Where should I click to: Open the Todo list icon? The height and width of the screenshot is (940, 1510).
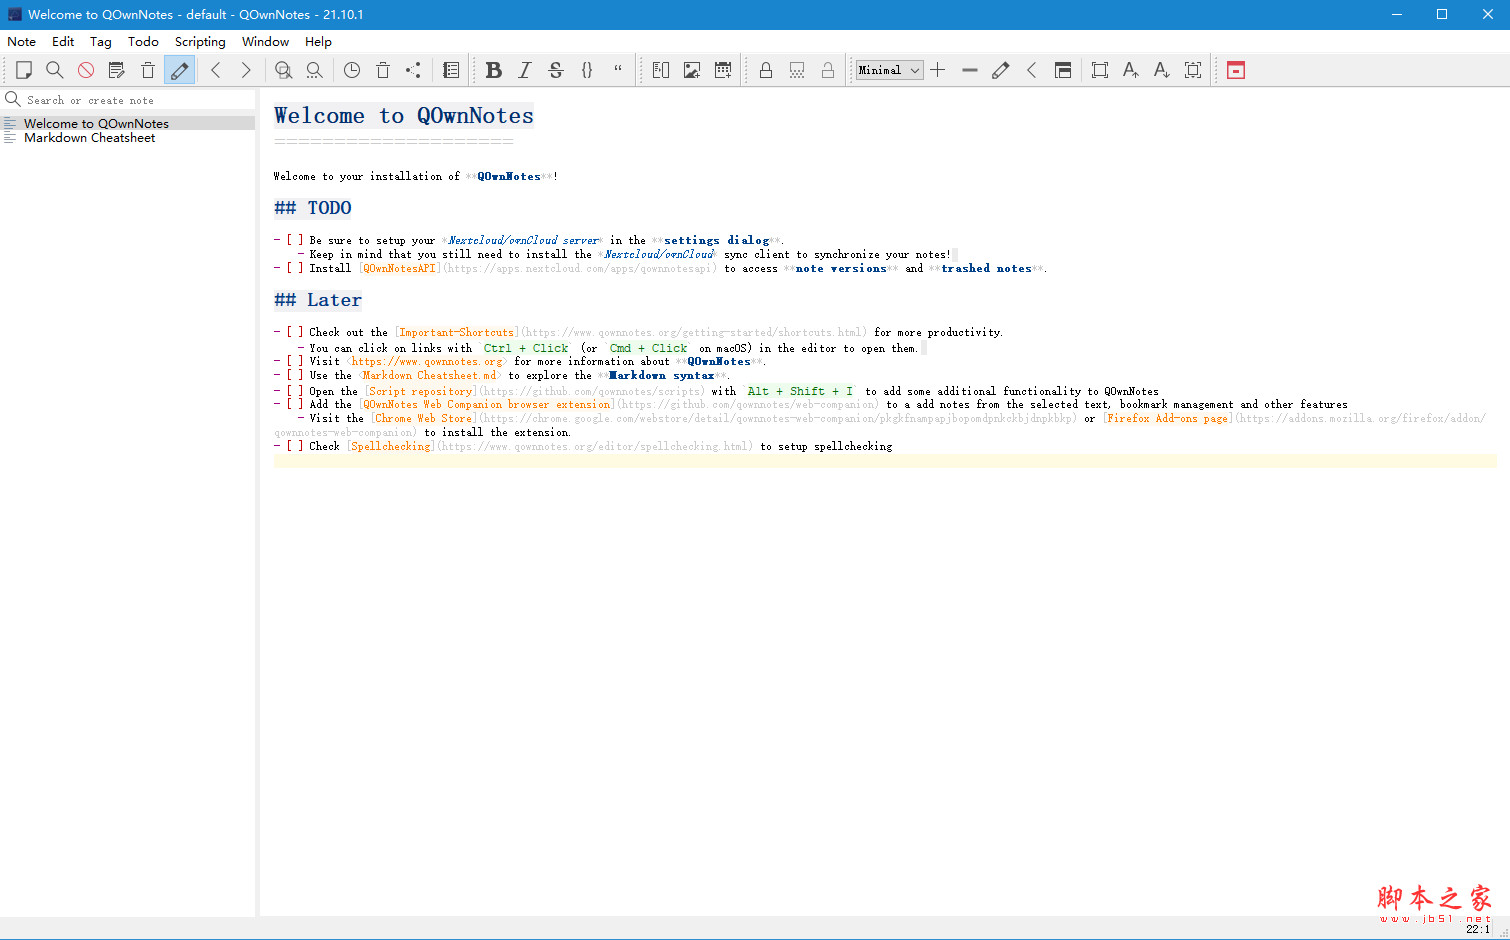(451, 70)
